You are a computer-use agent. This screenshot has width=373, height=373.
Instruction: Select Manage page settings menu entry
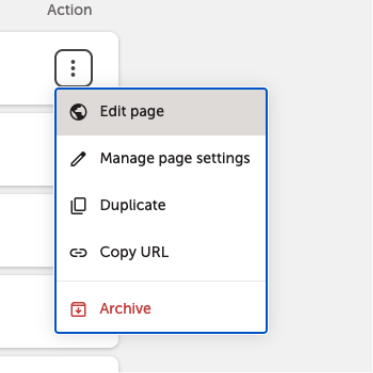coord(161,159)
